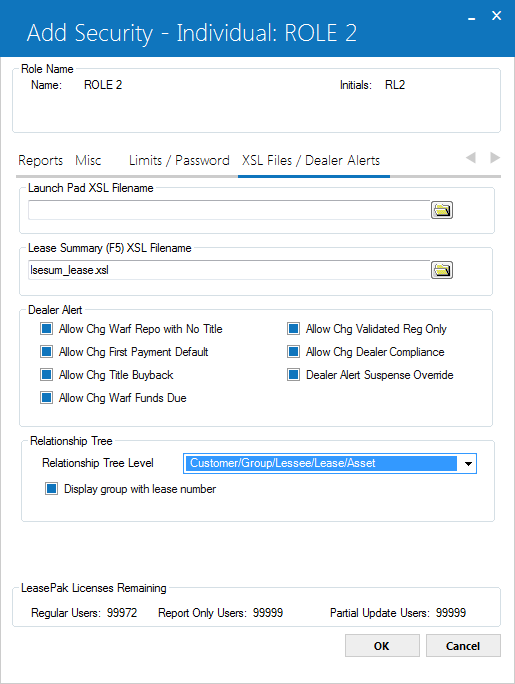The image size is (515, 684).
Task: Uncheck Display group with lease number
Action: [51, 489]
